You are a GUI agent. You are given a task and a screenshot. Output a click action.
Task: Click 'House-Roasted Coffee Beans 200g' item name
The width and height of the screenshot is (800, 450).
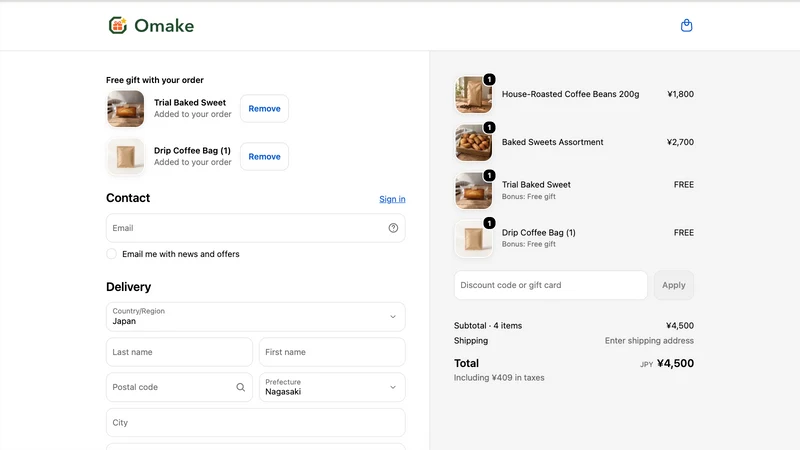pos(570,94)
